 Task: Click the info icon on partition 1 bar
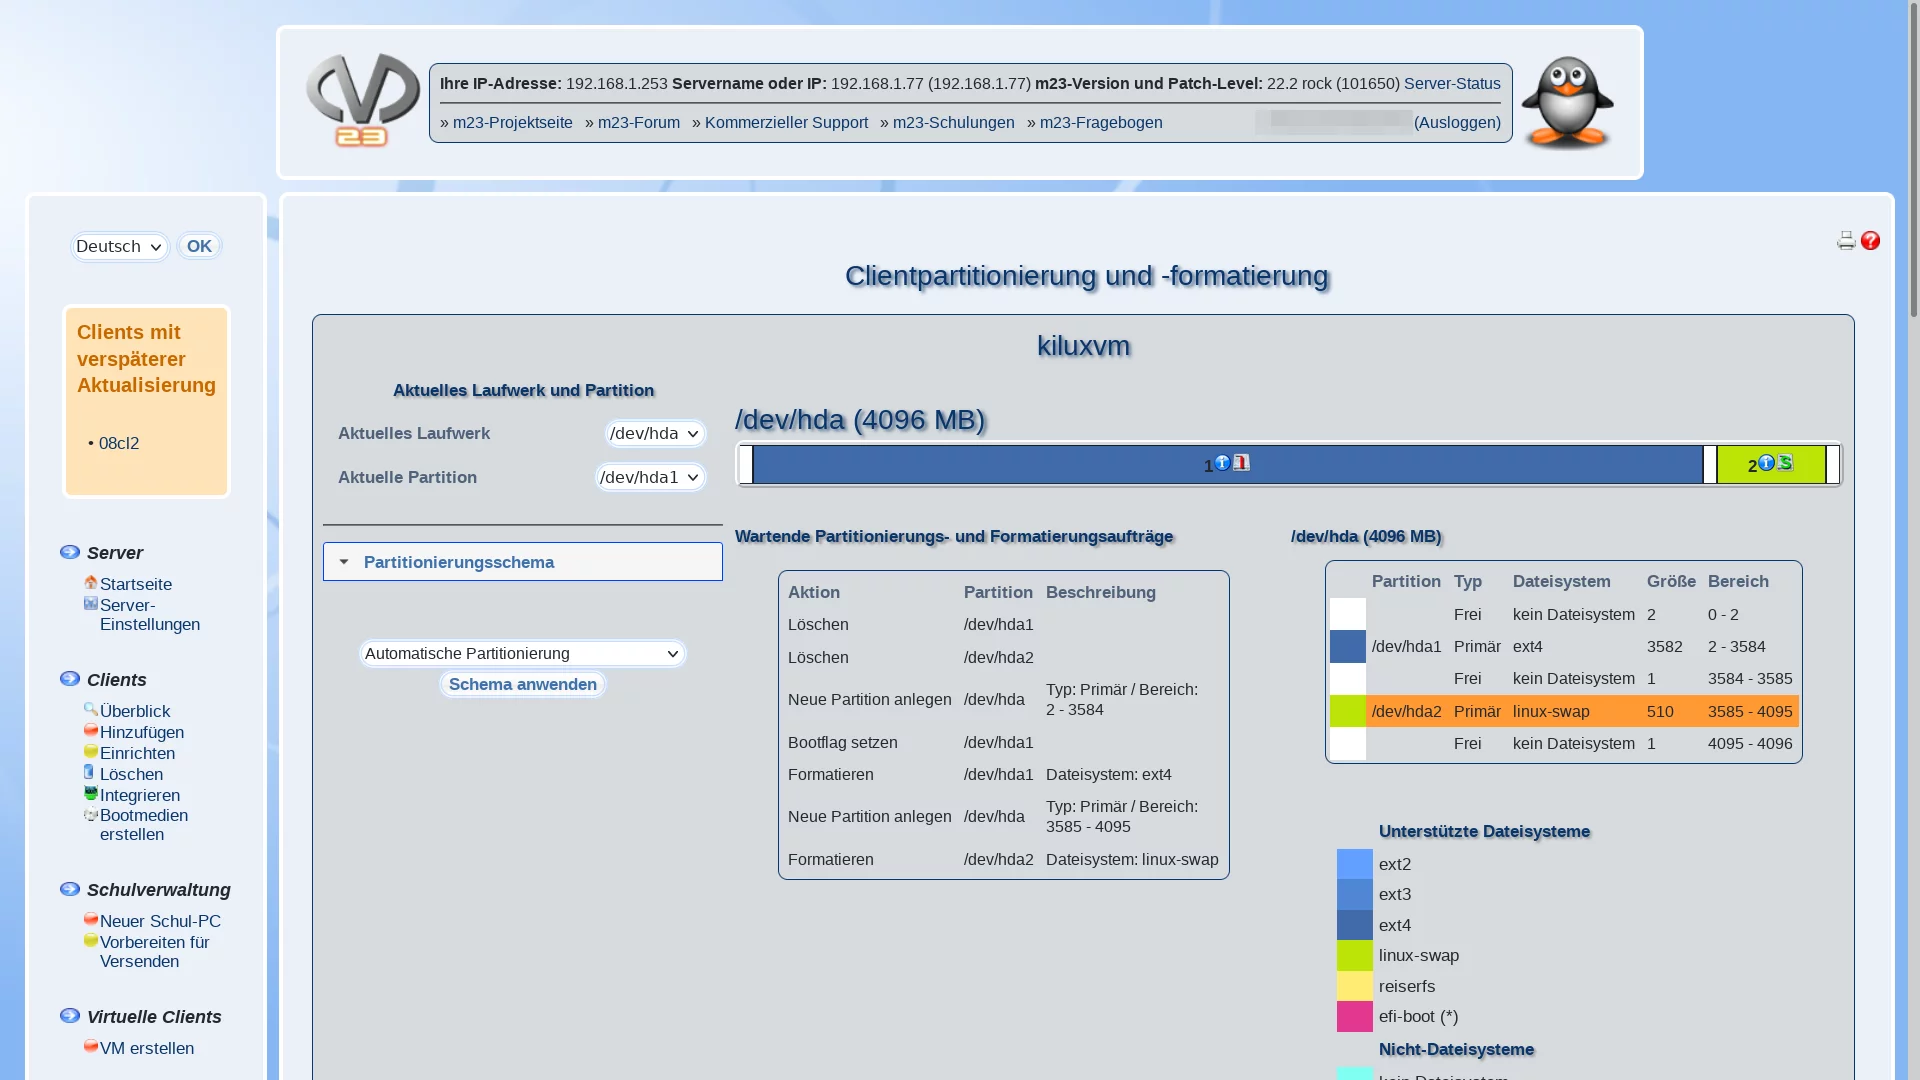(x=1222, y=463)
